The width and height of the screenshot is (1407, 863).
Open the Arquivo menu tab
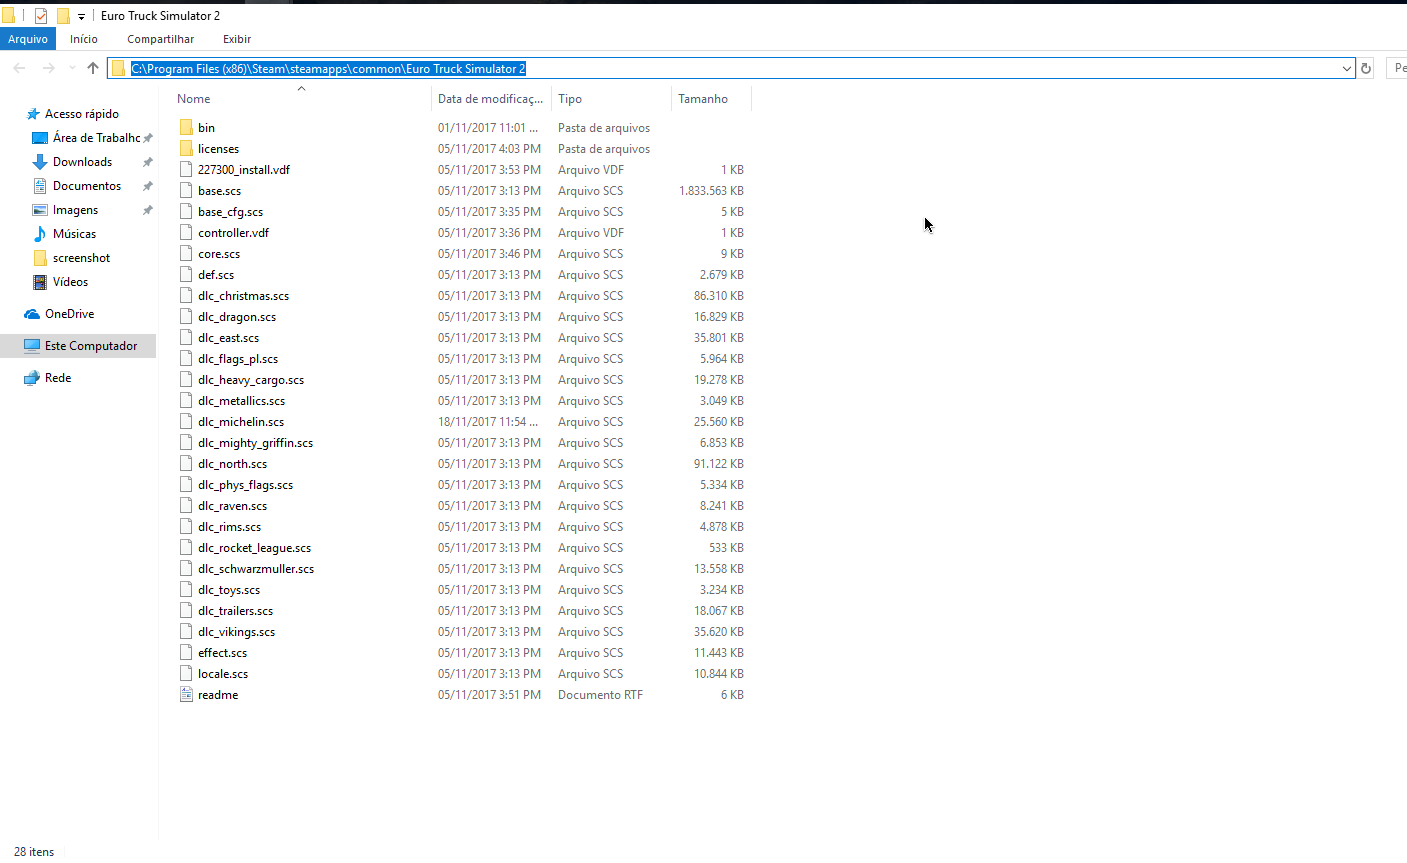click(28, 39)
